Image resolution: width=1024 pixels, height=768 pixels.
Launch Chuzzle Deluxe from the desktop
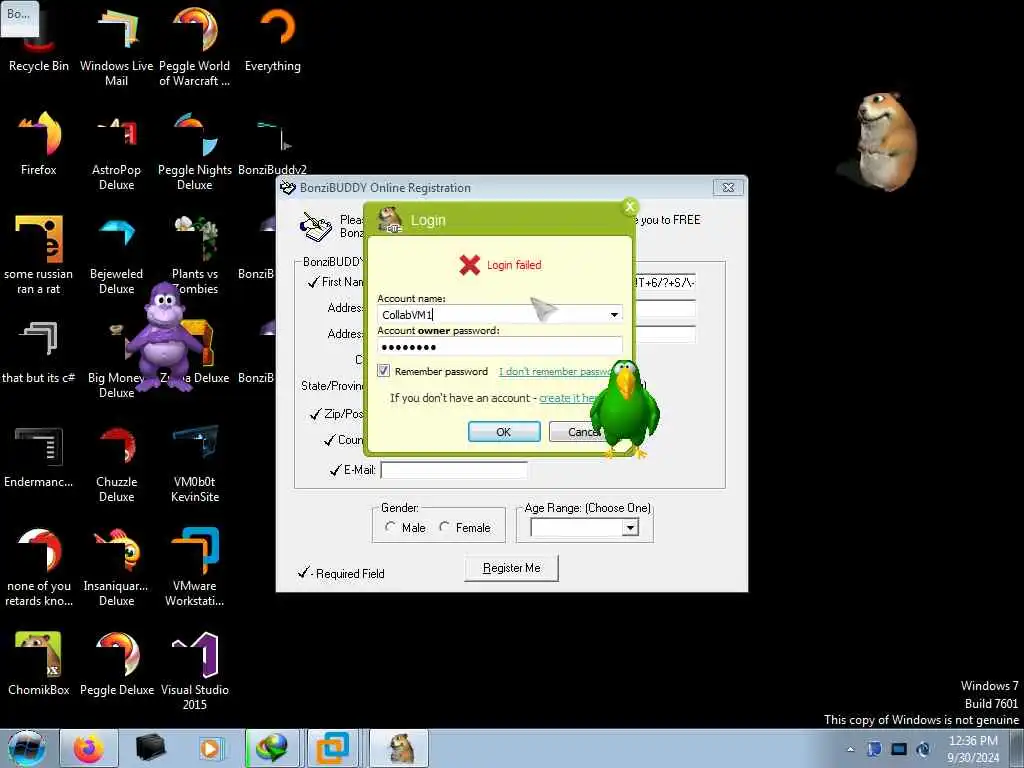[x=116, y=462]
